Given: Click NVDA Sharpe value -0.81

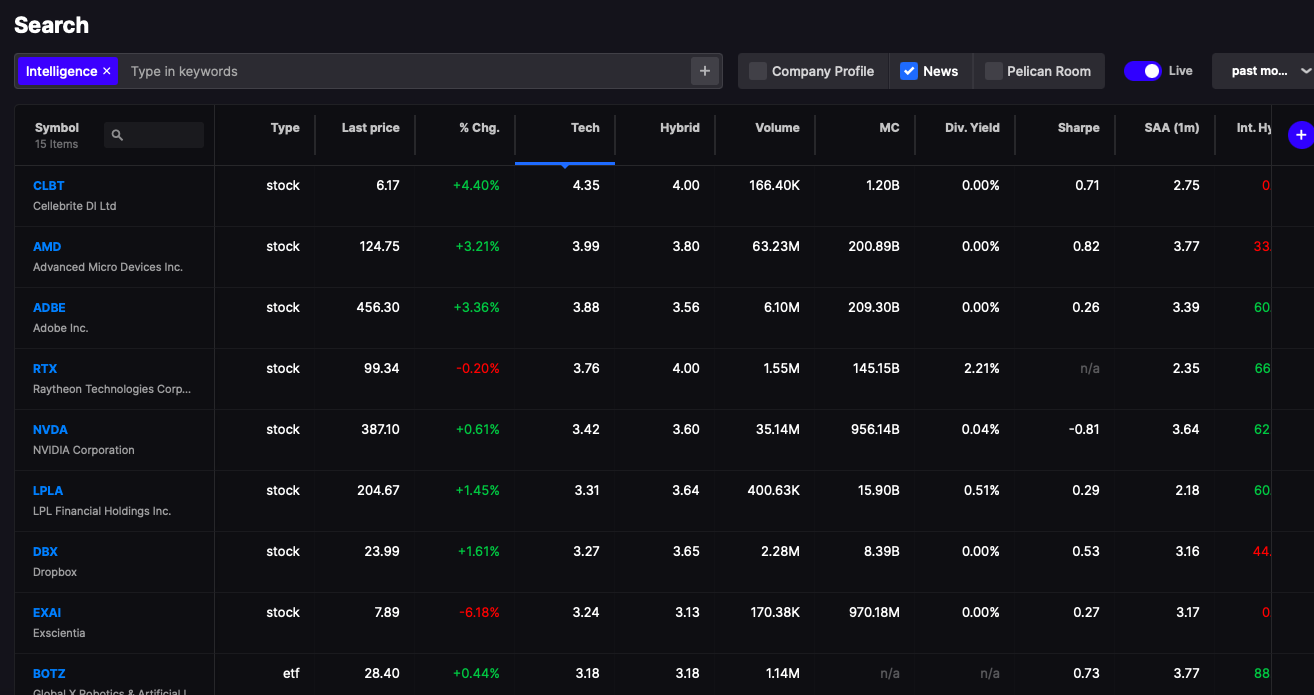Looking at the screenshot, I should coord(1084,430).
